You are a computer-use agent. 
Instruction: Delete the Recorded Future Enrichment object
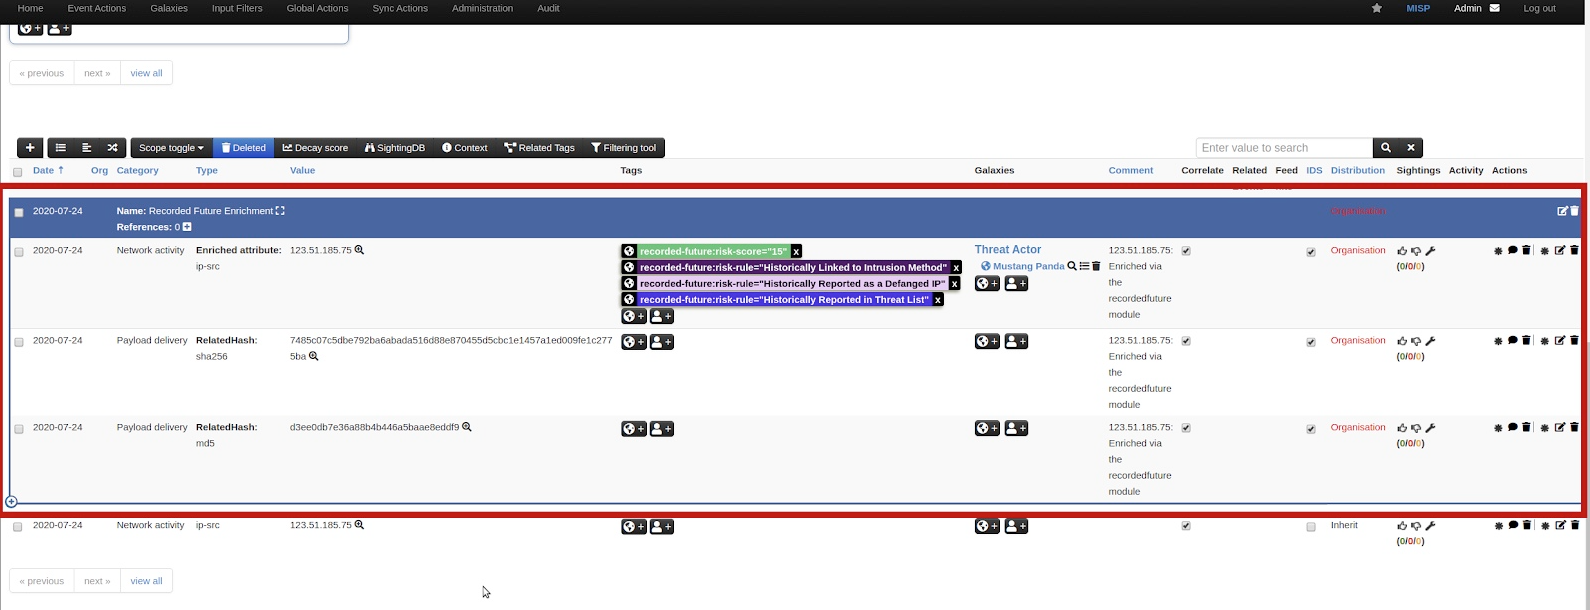(1575, 211)
